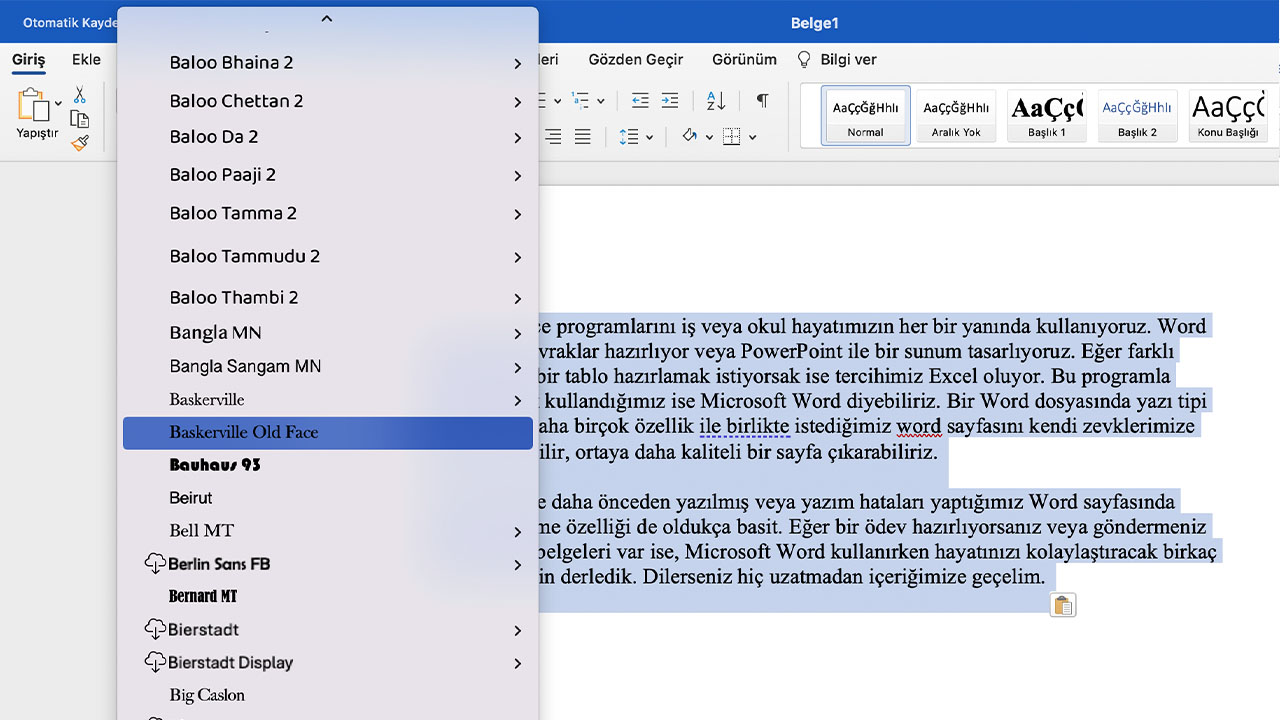The image size is (1280, 720).
Task: Apply the Başlık 1 style
Action: pyautogui.click(x=1046, y=114)
